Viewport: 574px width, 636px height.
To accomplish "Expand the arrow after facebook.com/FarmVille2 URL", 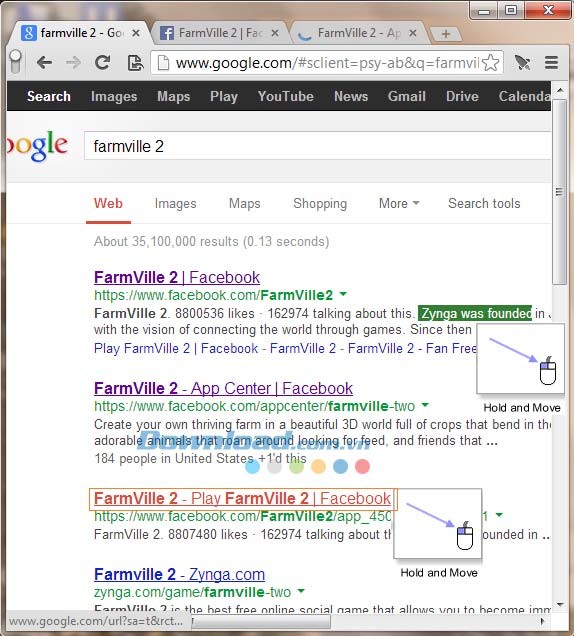I will [343, 294].
